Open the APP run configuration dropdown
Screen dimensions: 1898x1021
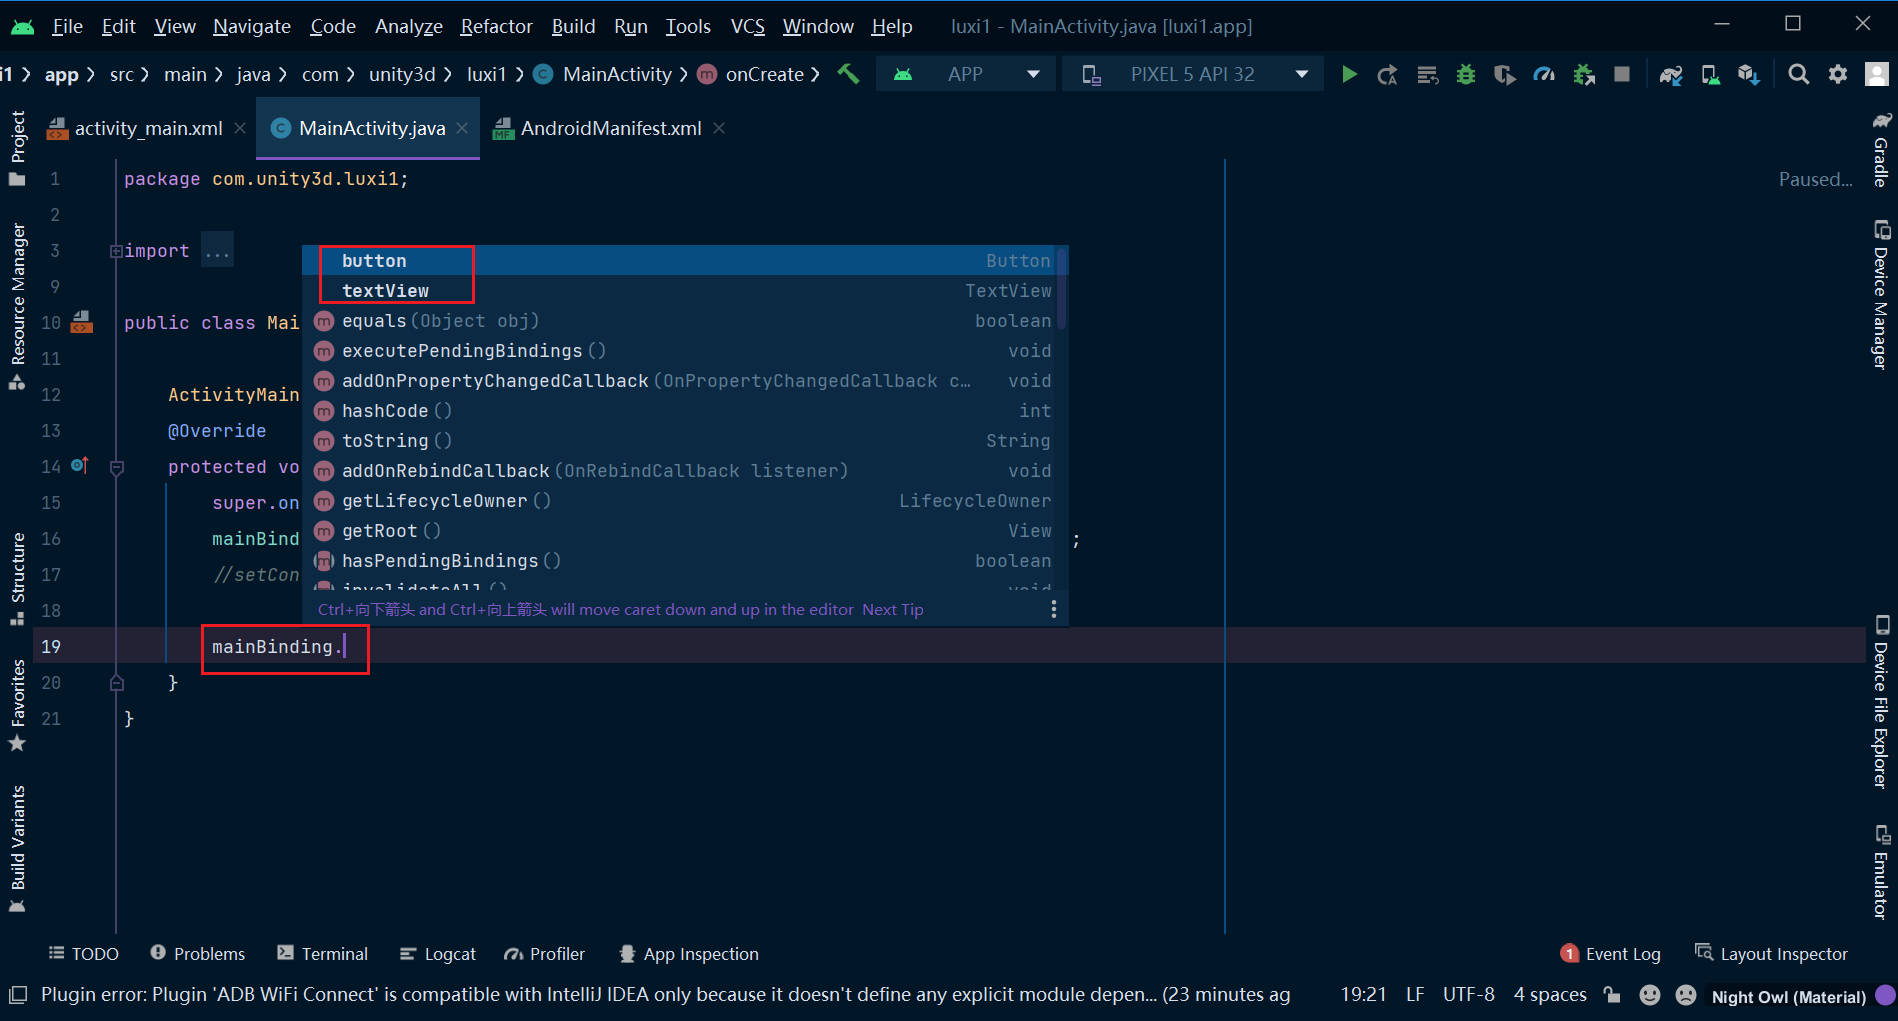click(966, 74)
